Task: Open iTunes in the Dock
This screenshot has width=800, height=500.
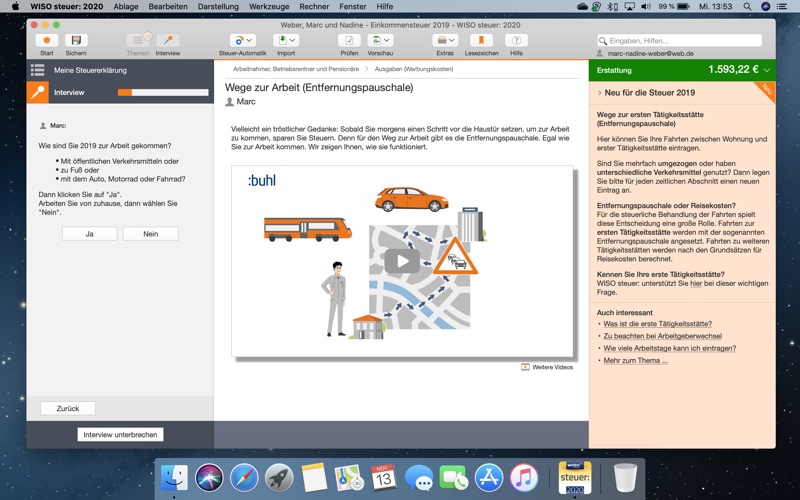Action: click(523, 478)
